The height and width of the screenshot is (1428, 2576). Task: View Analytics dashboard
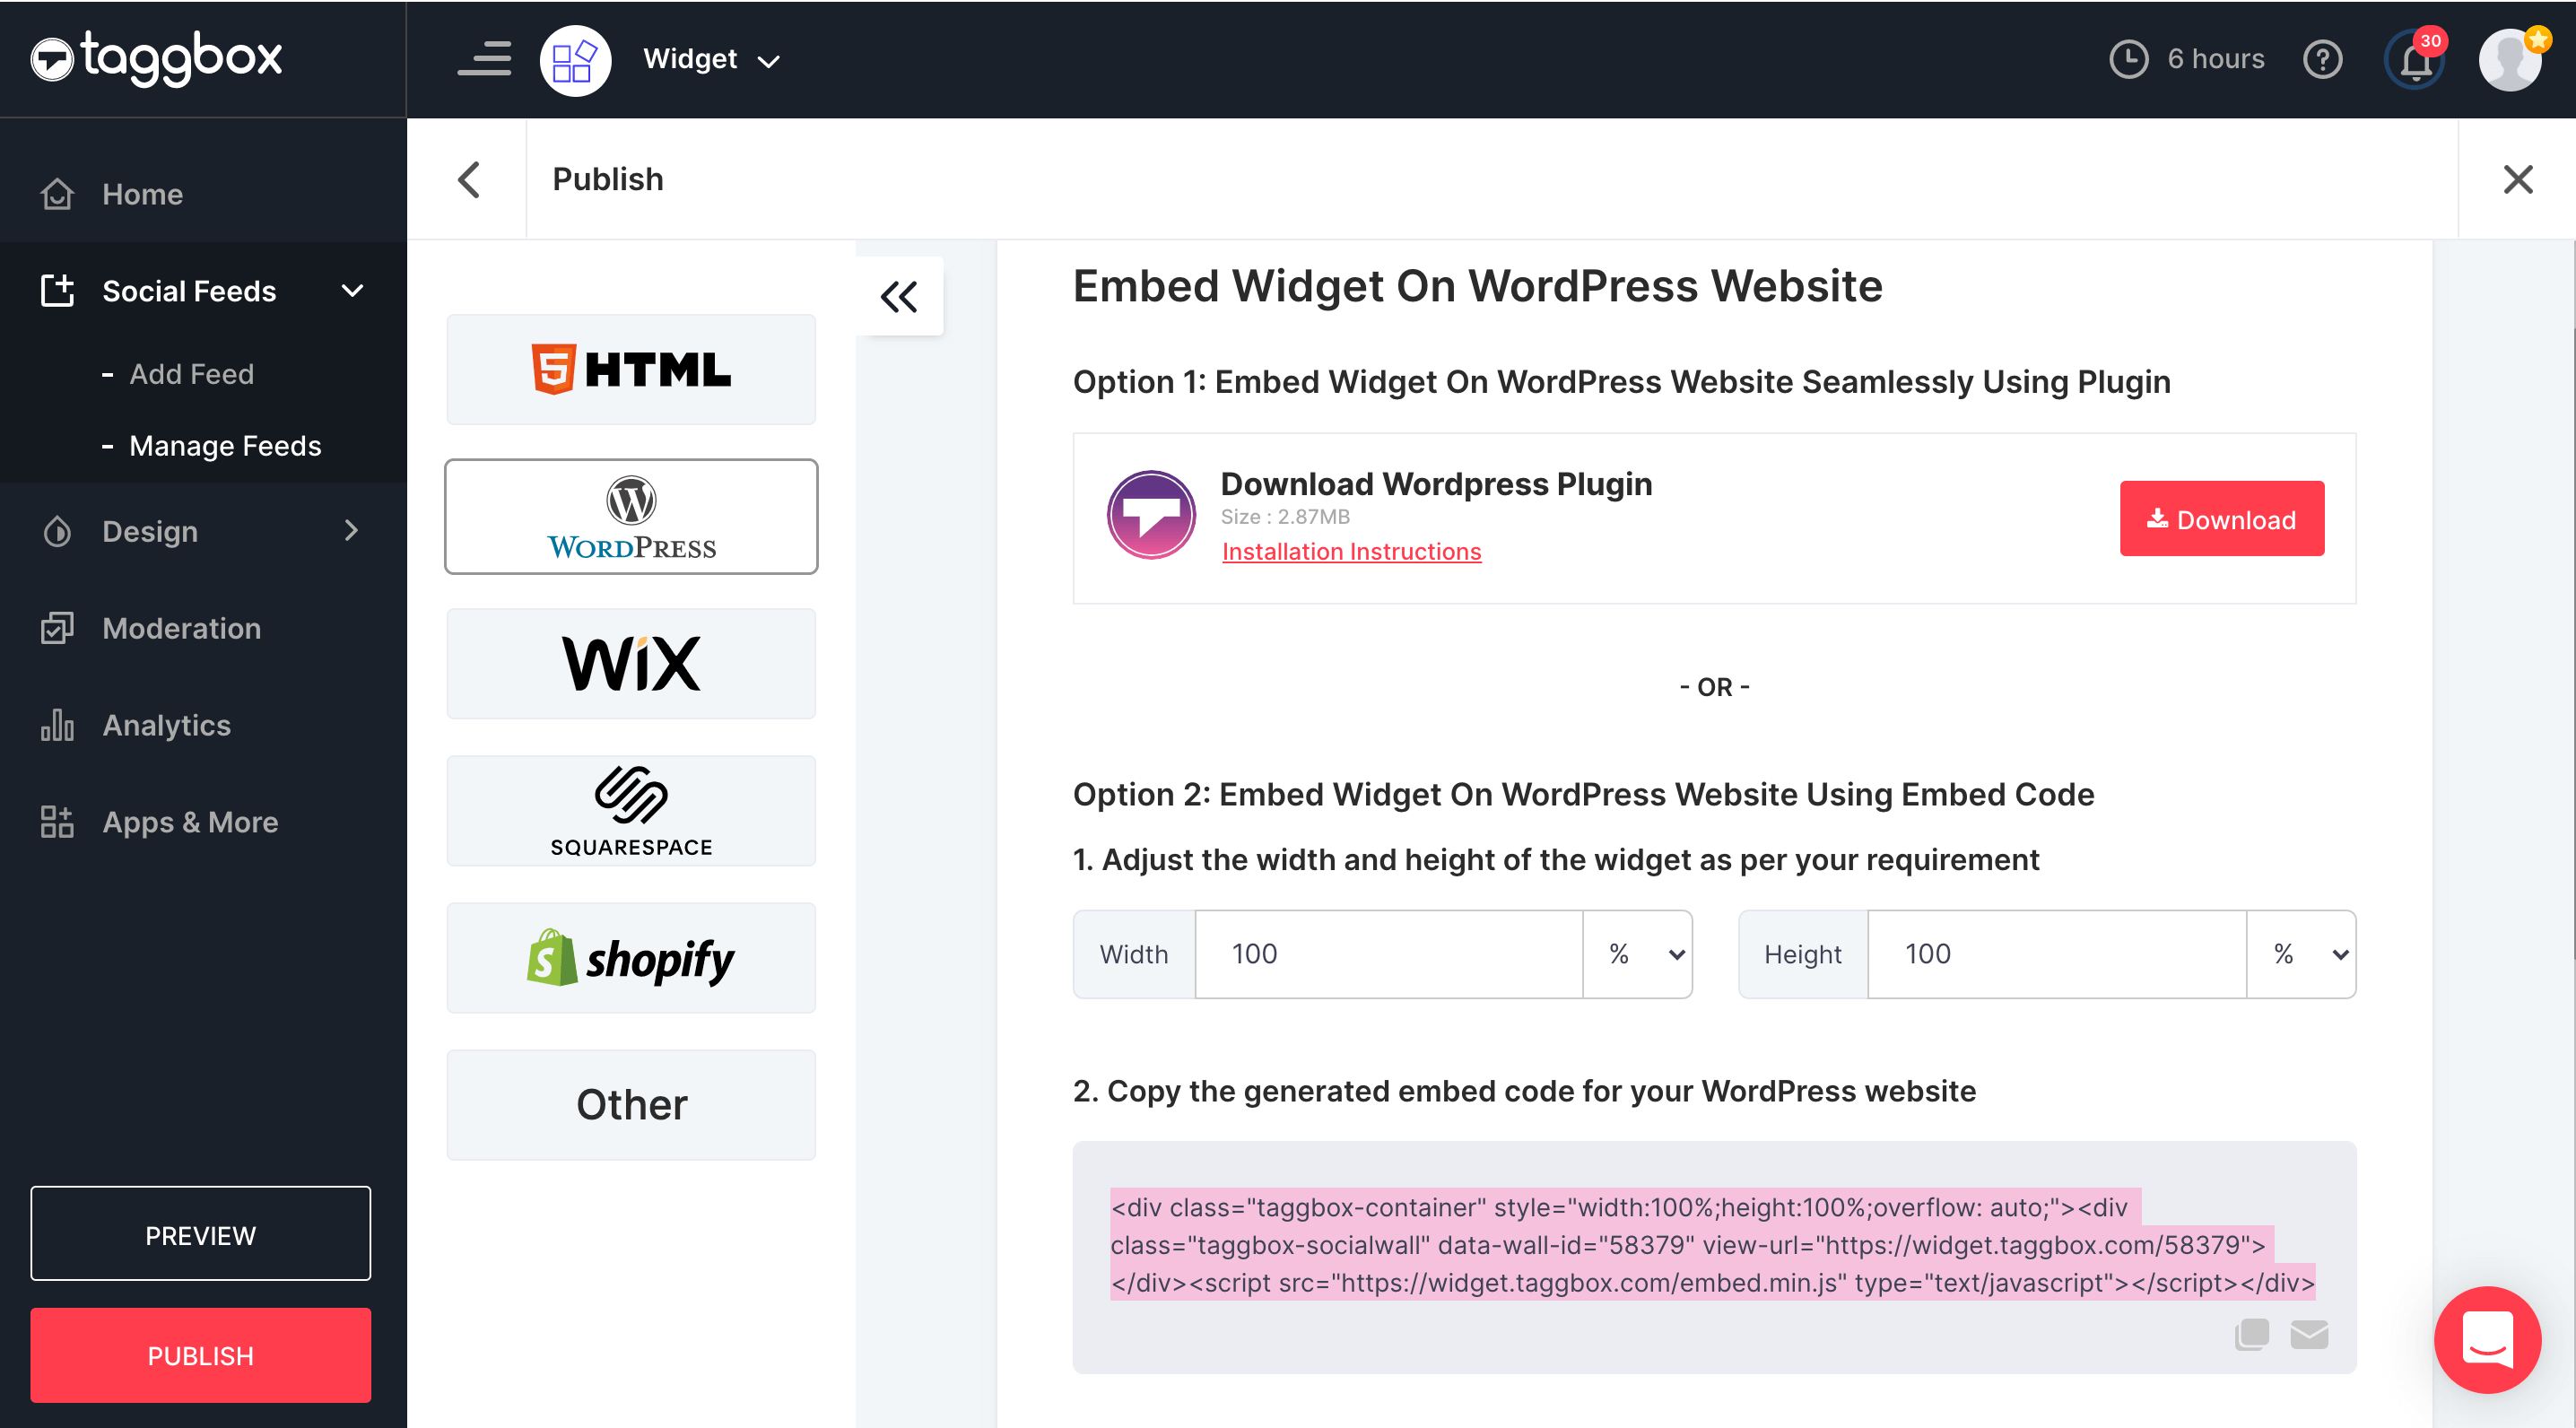165,723
